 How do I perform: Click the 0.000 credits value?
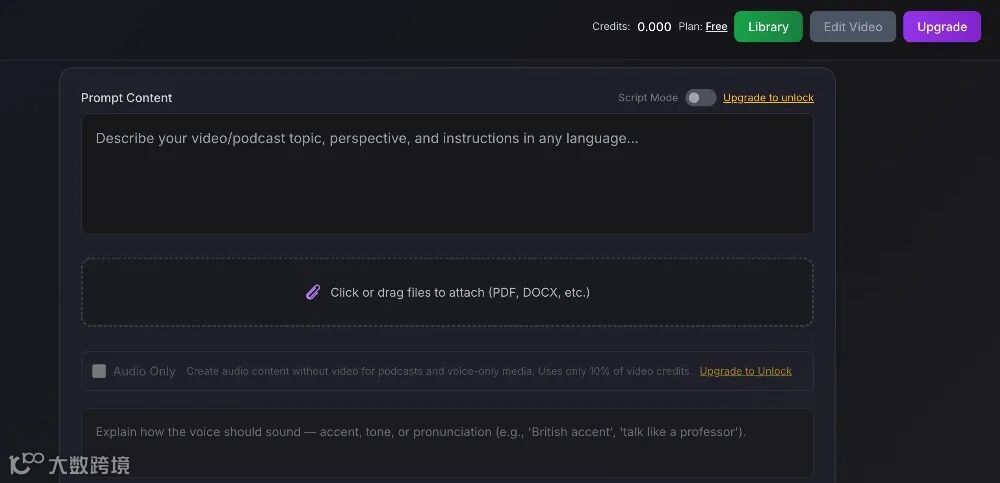(654, 27)
